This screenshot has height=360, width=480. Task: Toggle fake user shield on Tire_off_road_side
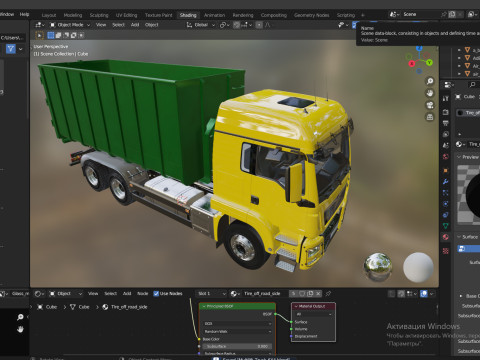pos(302,293)
